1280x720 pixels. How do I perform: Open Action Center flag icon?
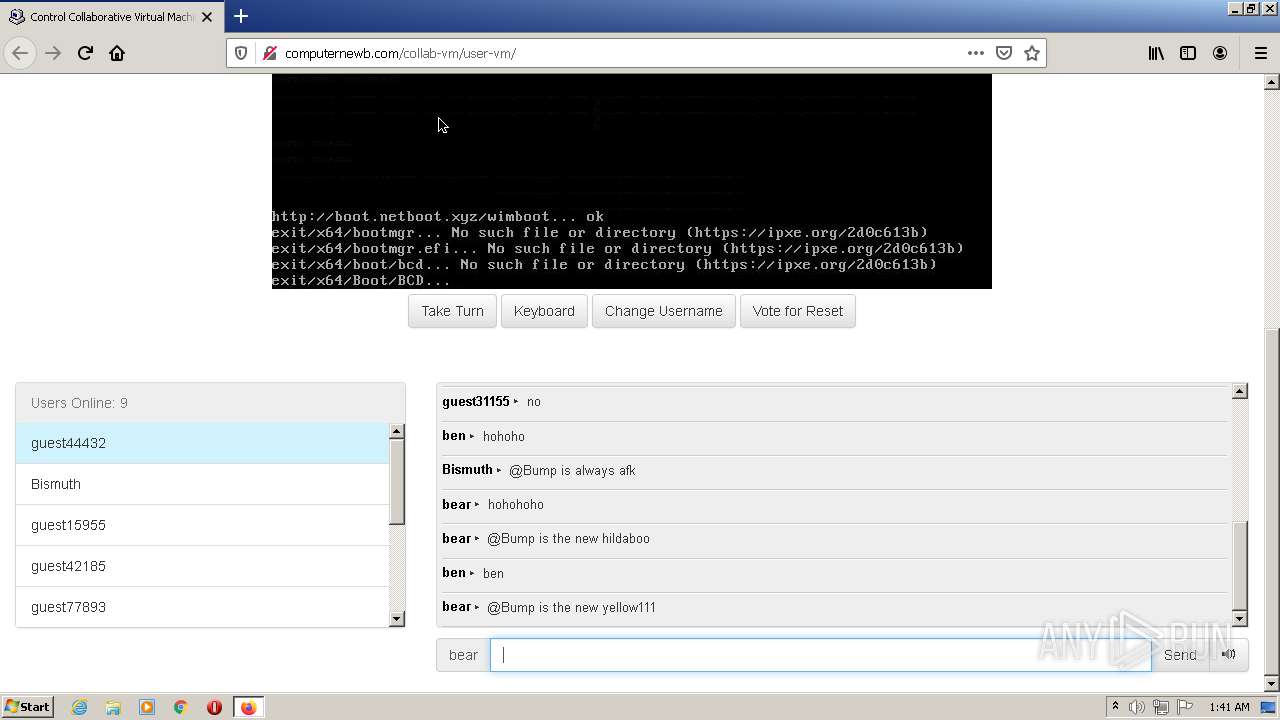tap(1185, 707)
